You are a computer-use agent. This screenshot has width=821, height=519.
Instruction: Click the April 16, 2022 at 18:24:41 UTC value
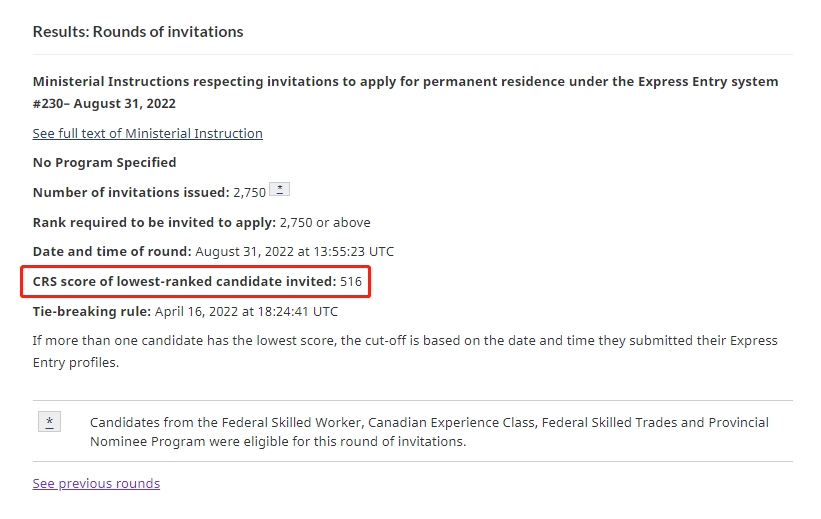tap(246, 311)
